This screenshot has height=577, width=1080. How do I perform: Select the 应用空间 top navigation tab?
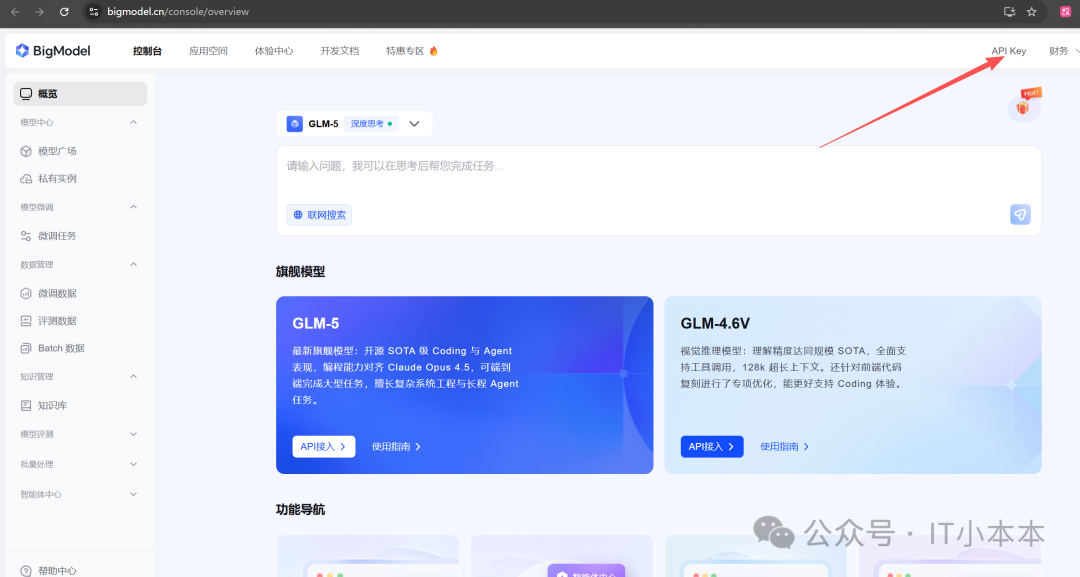point(208,51)
